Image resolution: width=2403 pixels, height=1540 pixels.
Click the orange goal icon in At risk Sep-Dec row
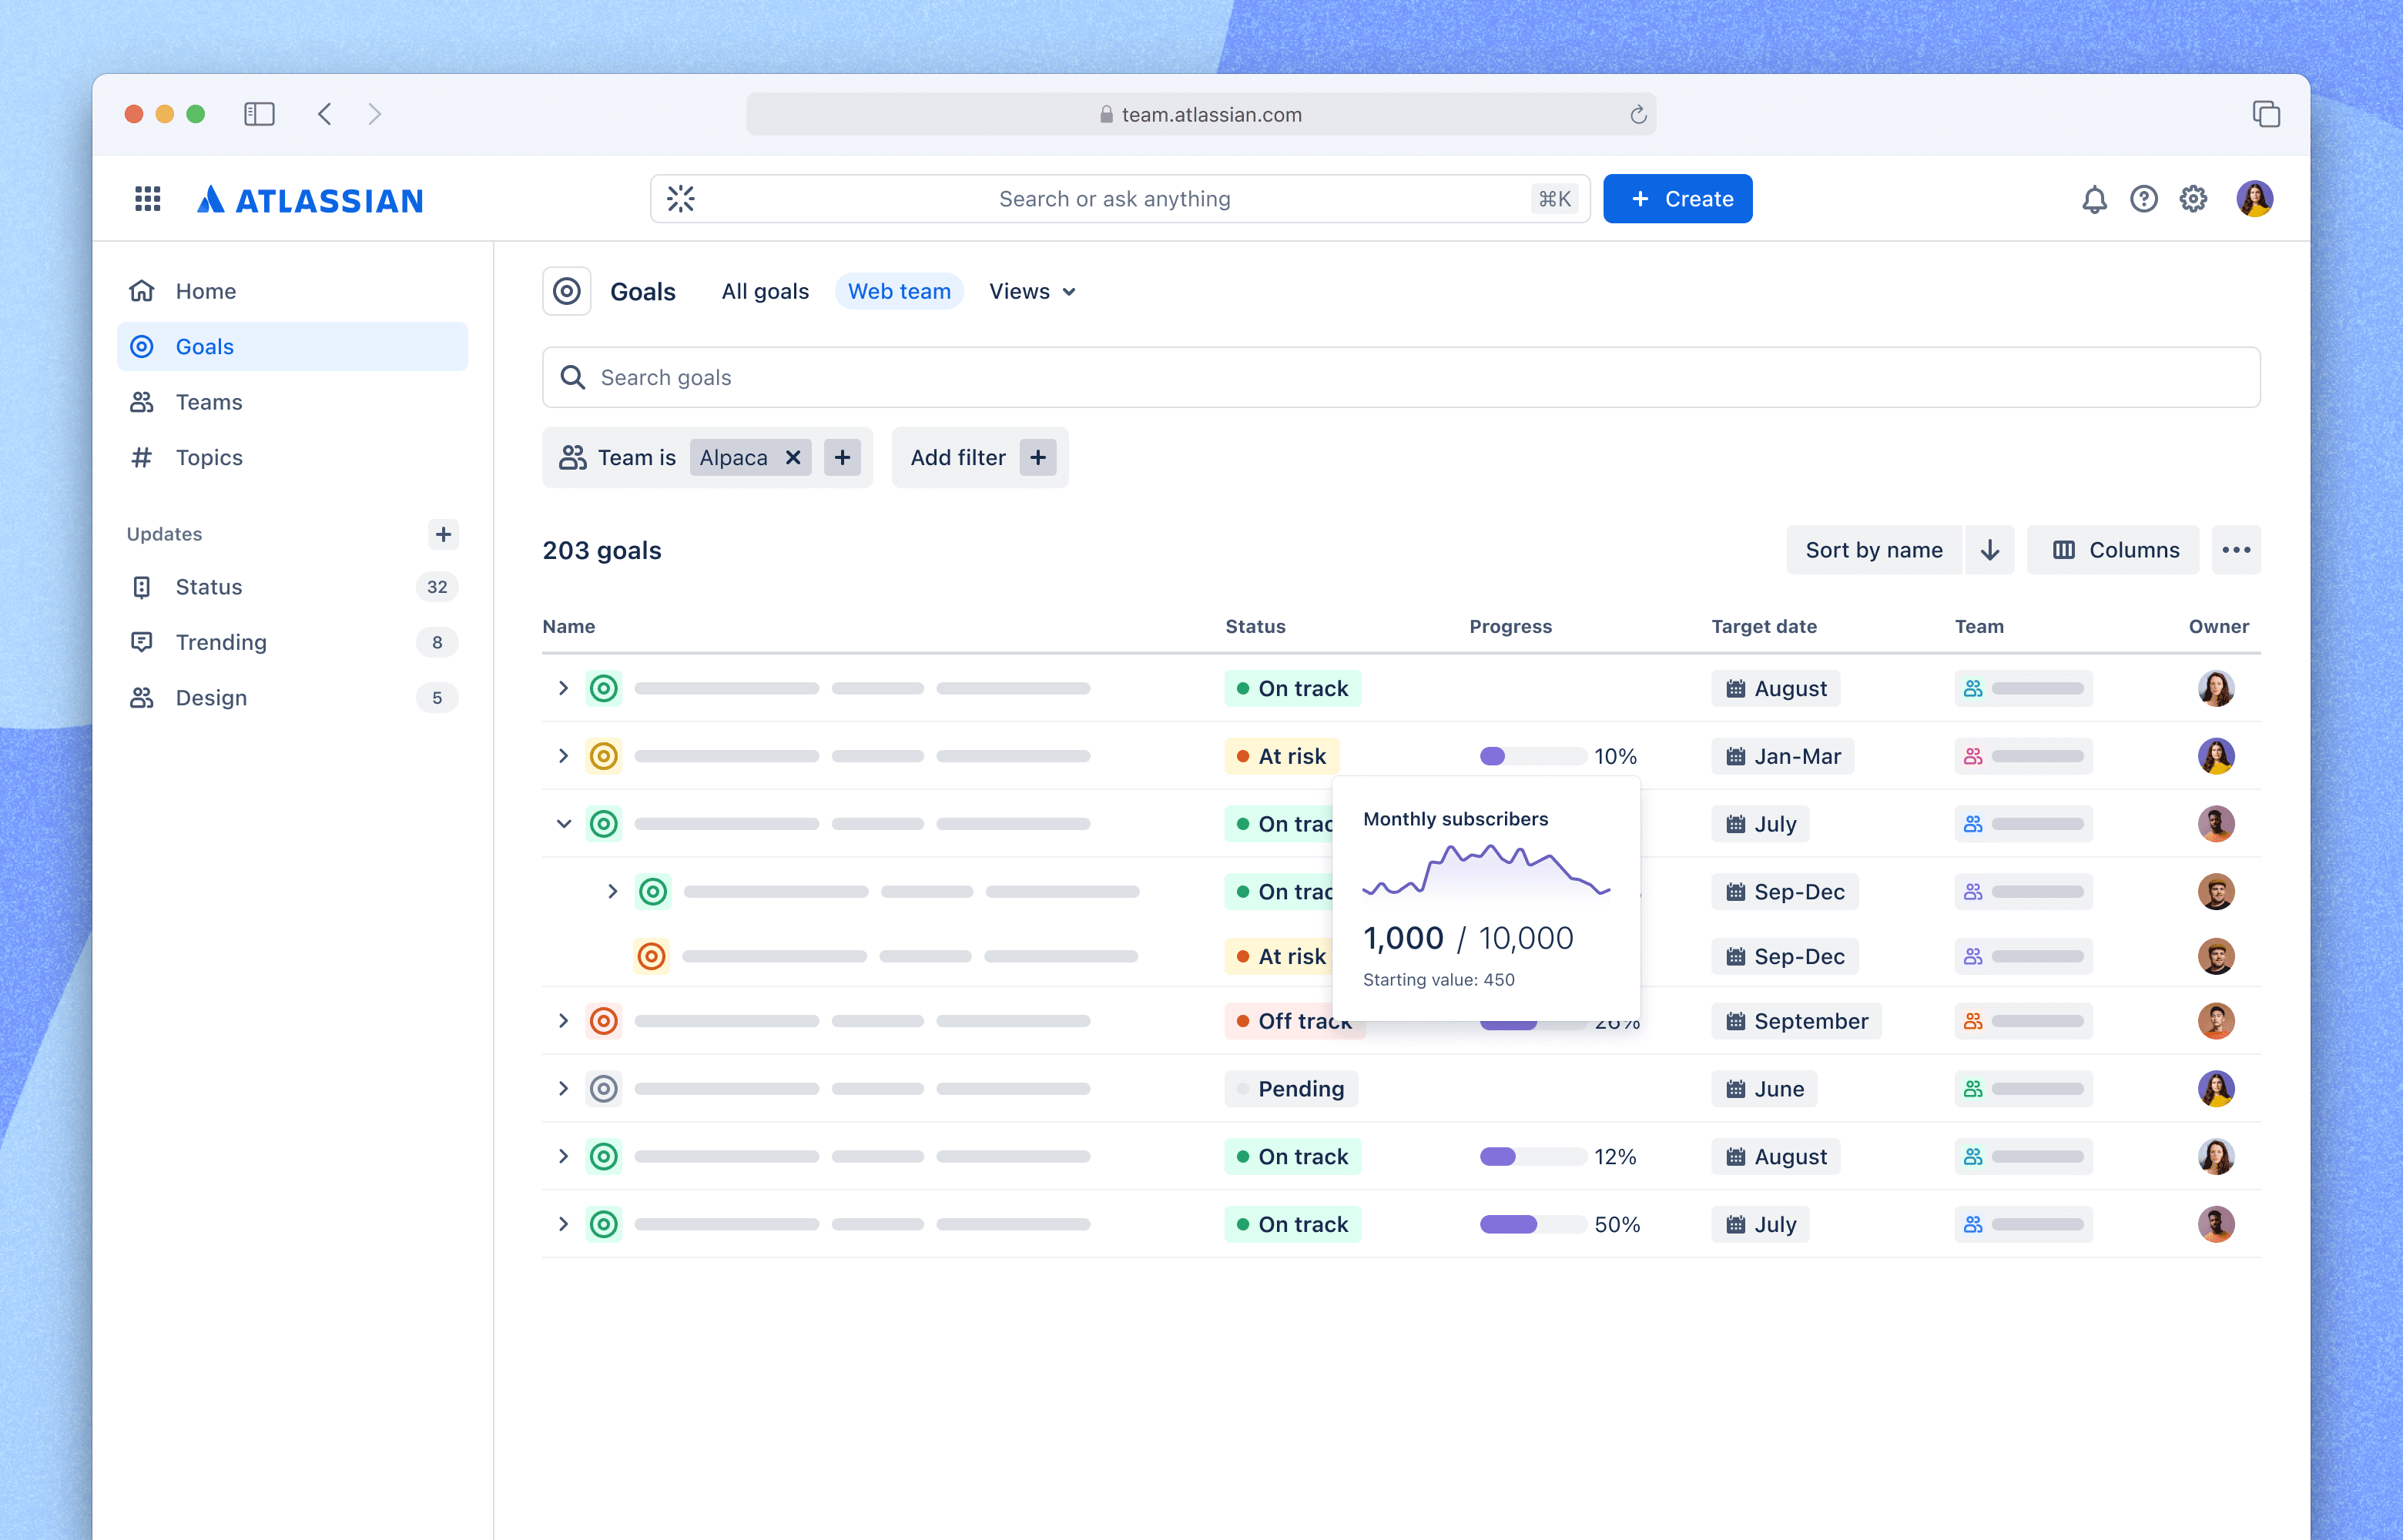point(652,956)
